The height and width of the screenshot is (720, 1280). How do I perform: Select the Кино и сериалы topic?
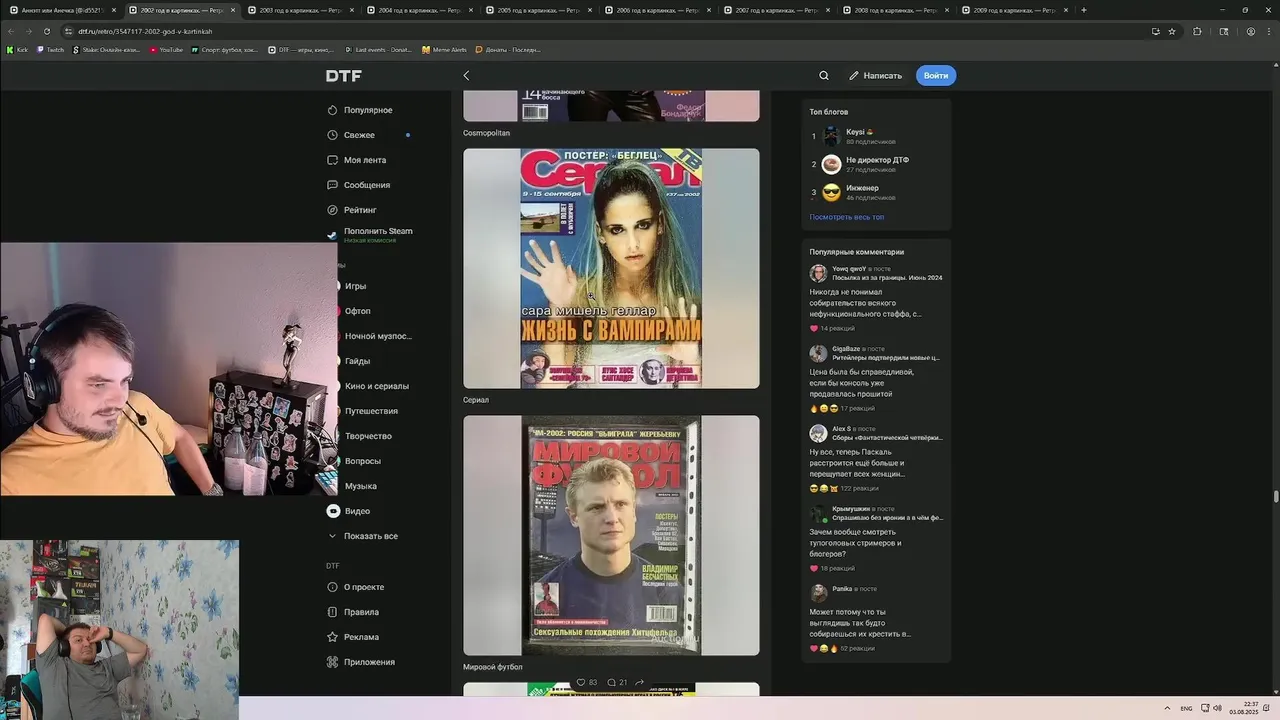coord(376,386)
